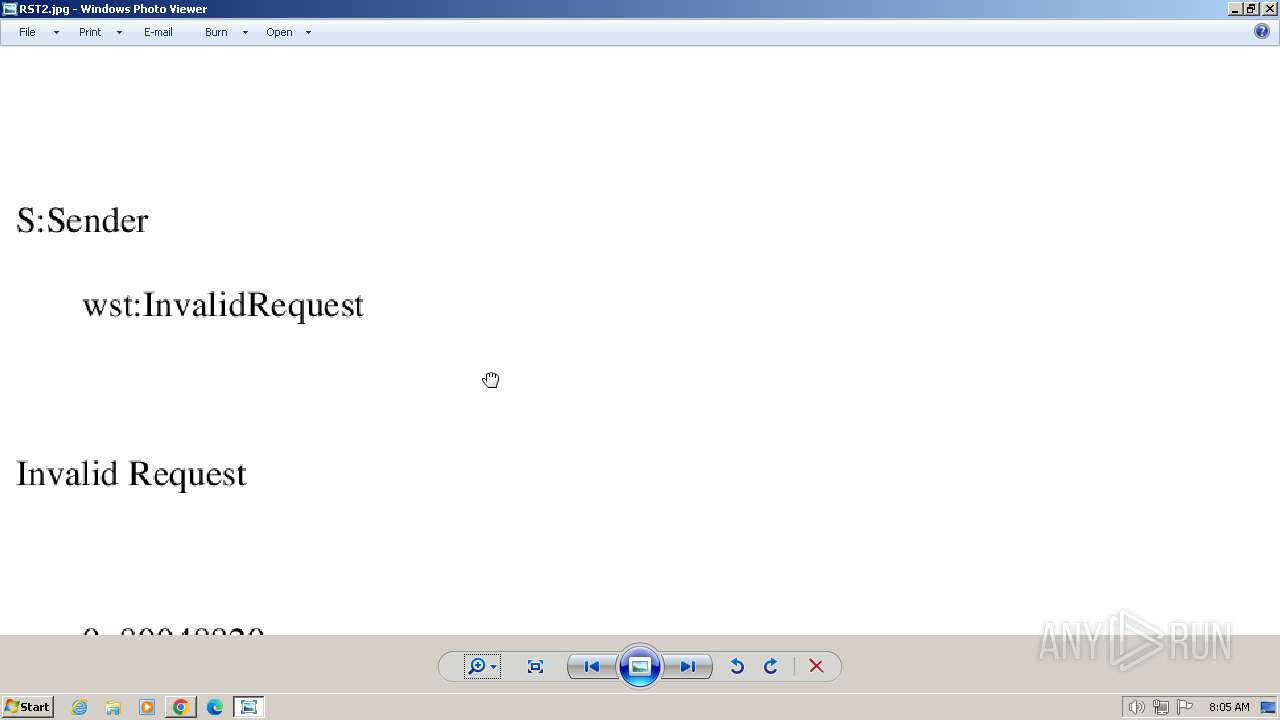Open Windows Media Player from taskbar
This screenshot has width=1280, height=720.
147,707
